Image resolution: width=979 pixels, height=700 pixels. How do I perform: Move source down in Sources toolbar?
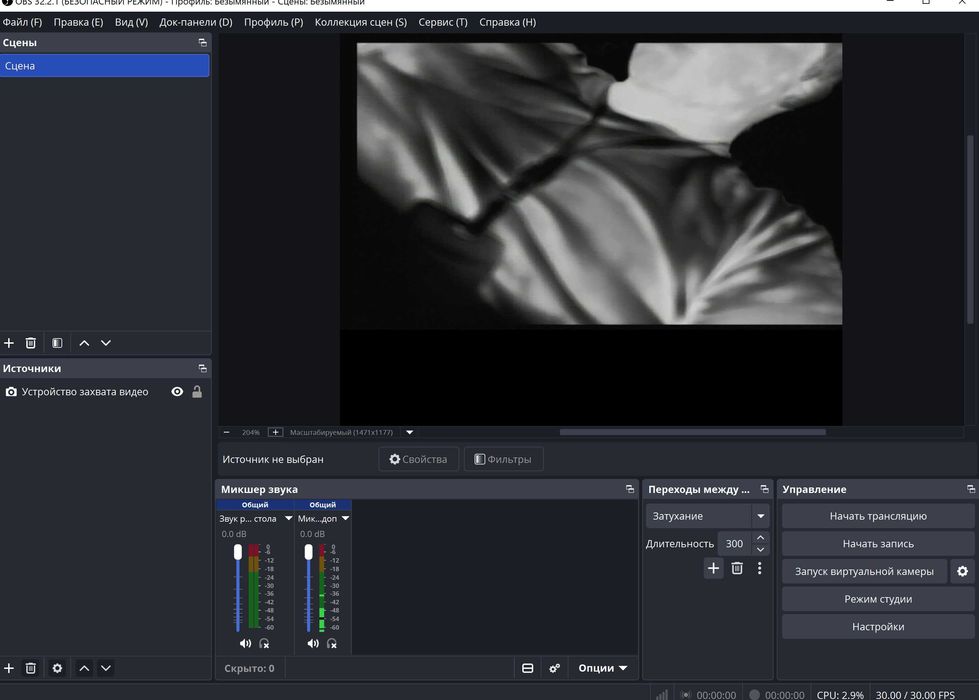tap(106, 668)
